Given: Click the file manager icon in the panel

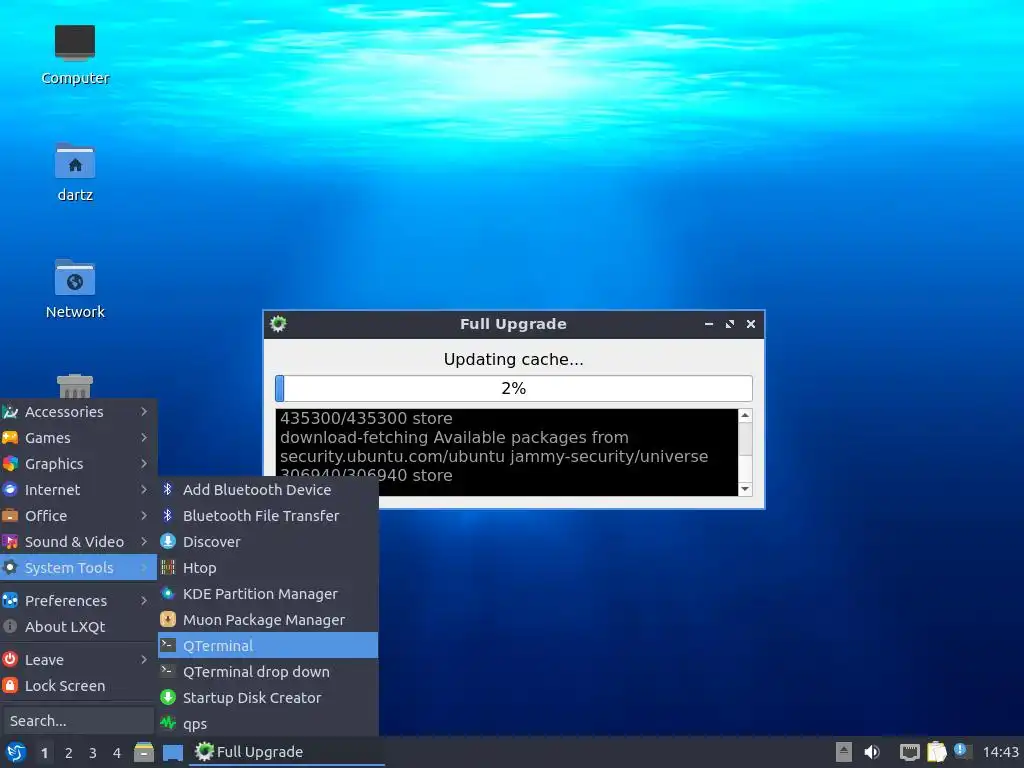Looking at the screenshot, I should pyautogui.click(x=144, y=752).
